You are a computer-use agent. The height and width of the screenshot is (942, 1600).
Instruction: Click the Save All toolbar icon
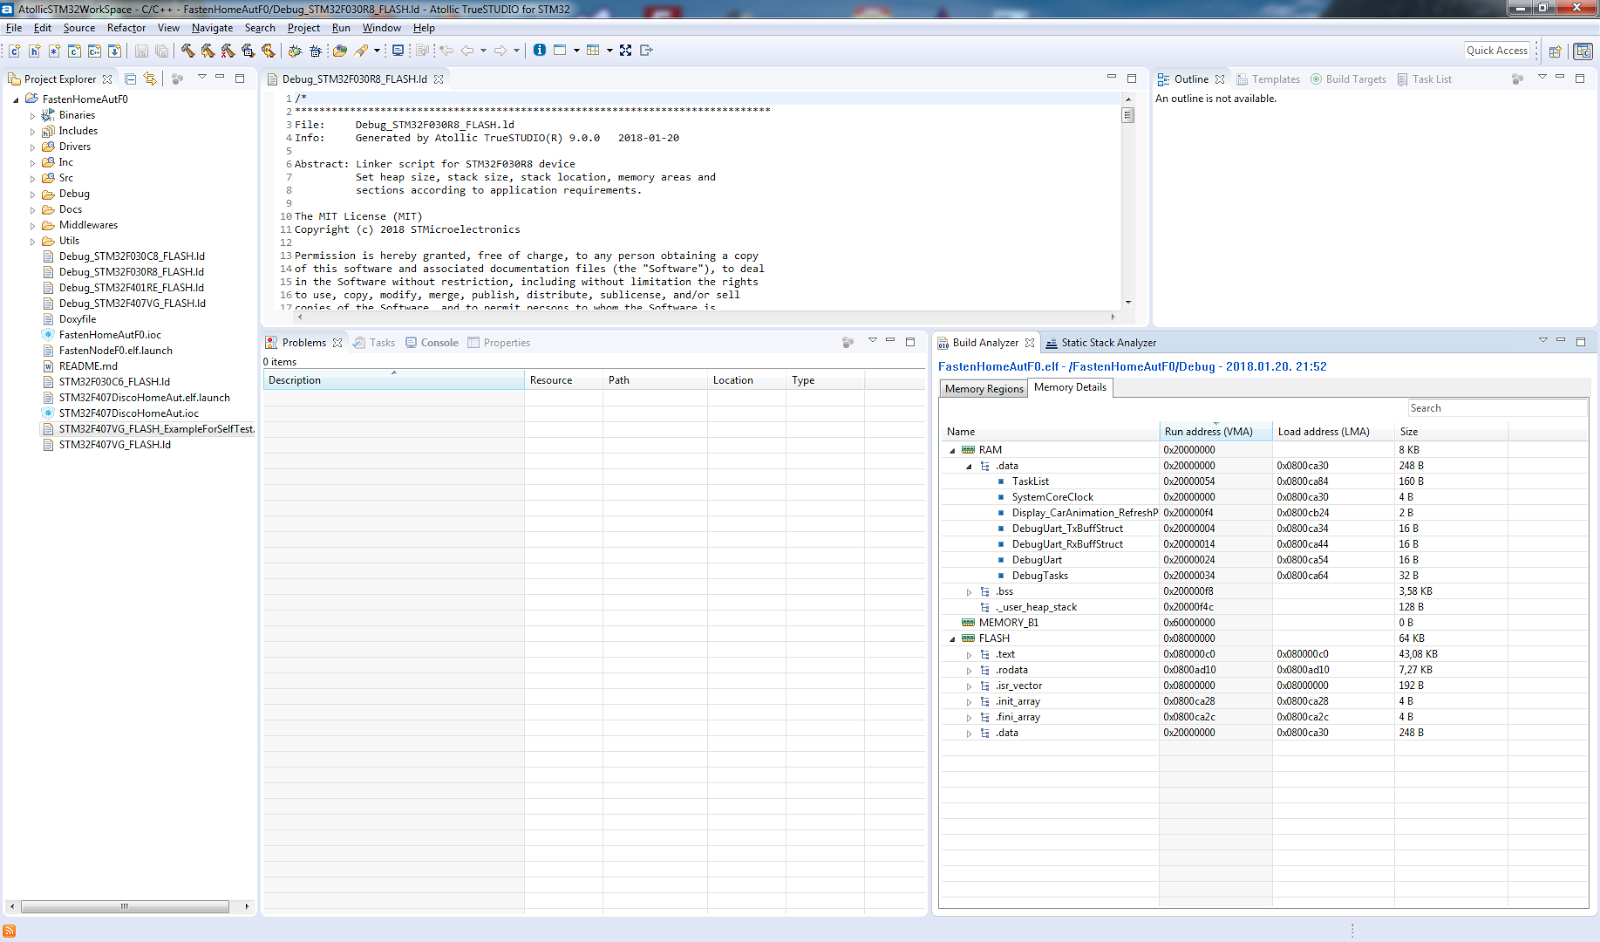point(161,51)
